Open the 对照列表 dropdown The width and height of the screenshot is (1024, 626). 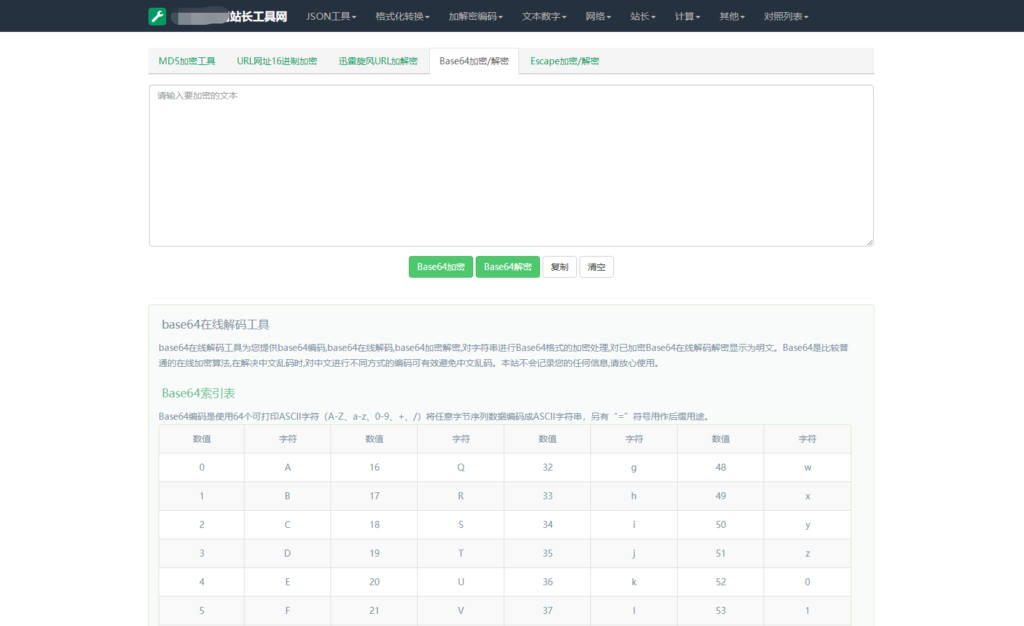click(x=785, y=16)
